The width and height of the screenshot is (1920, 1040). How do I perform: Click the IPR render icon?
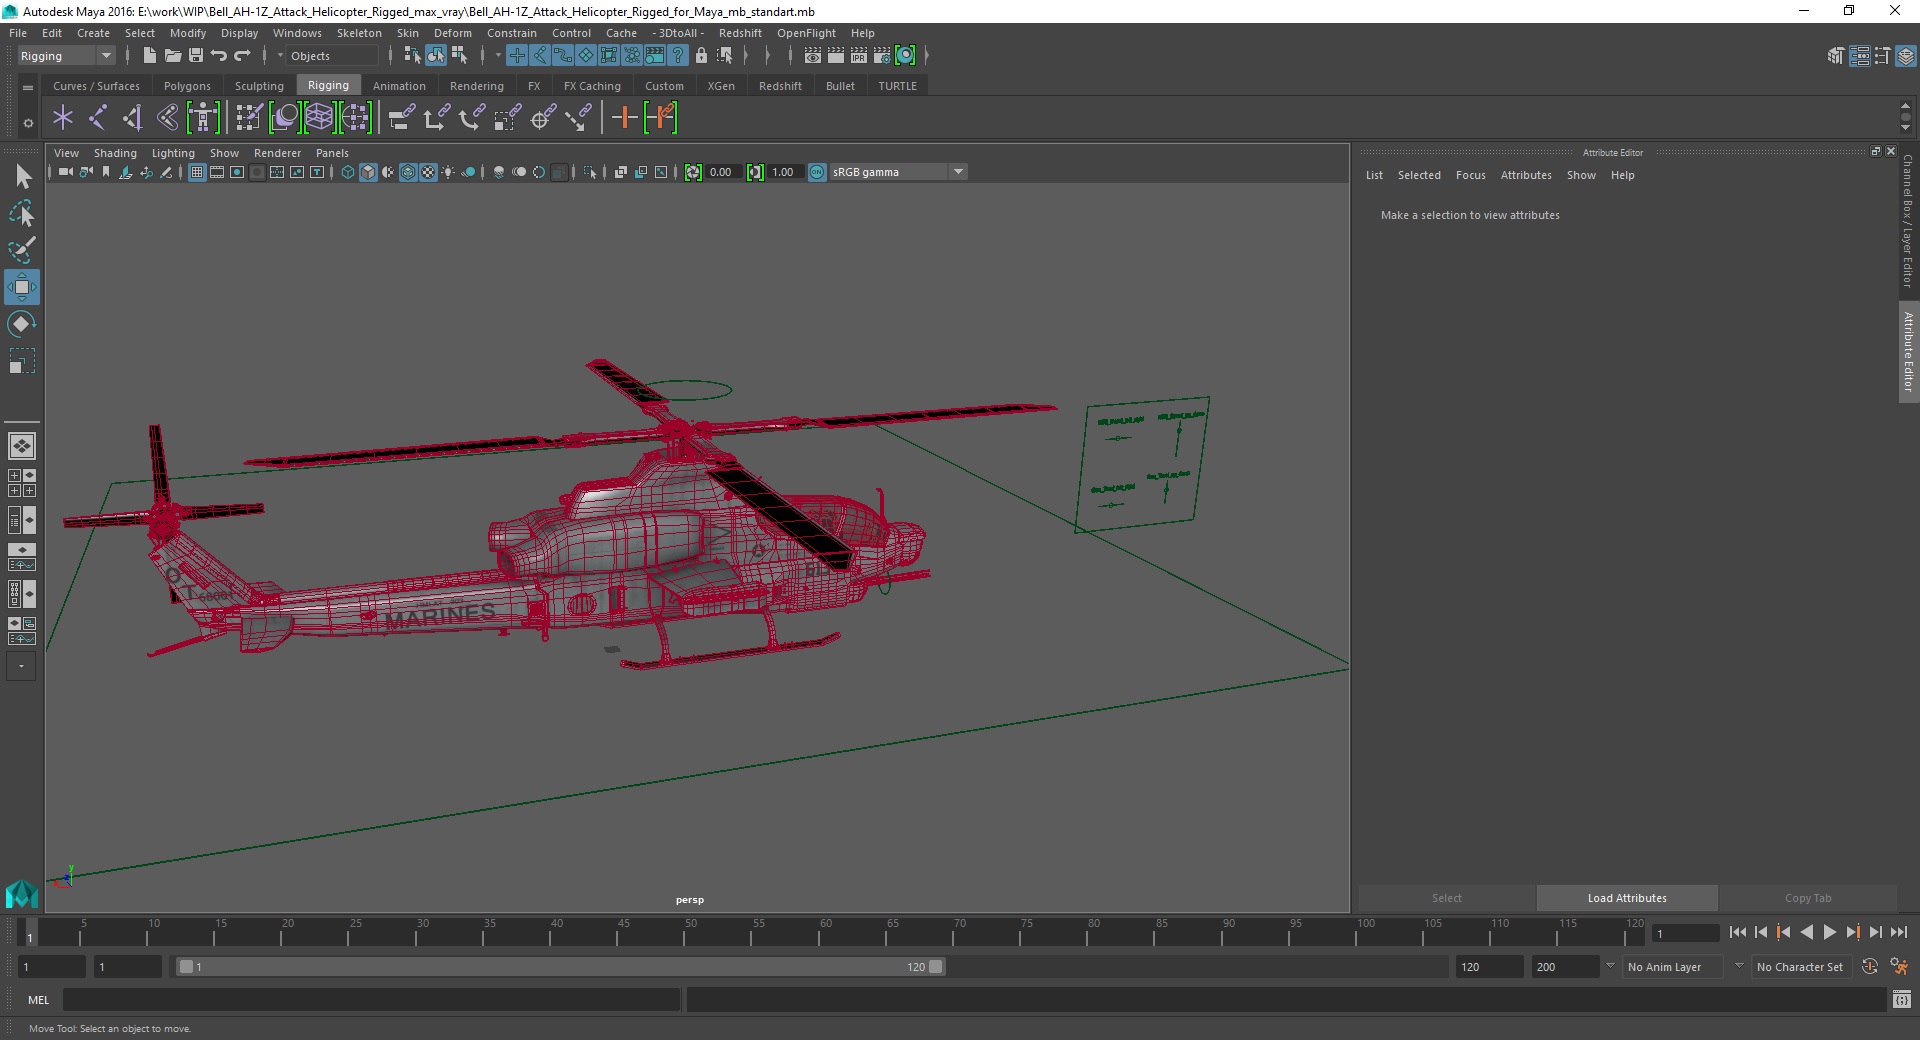click(x=859, y=56)
